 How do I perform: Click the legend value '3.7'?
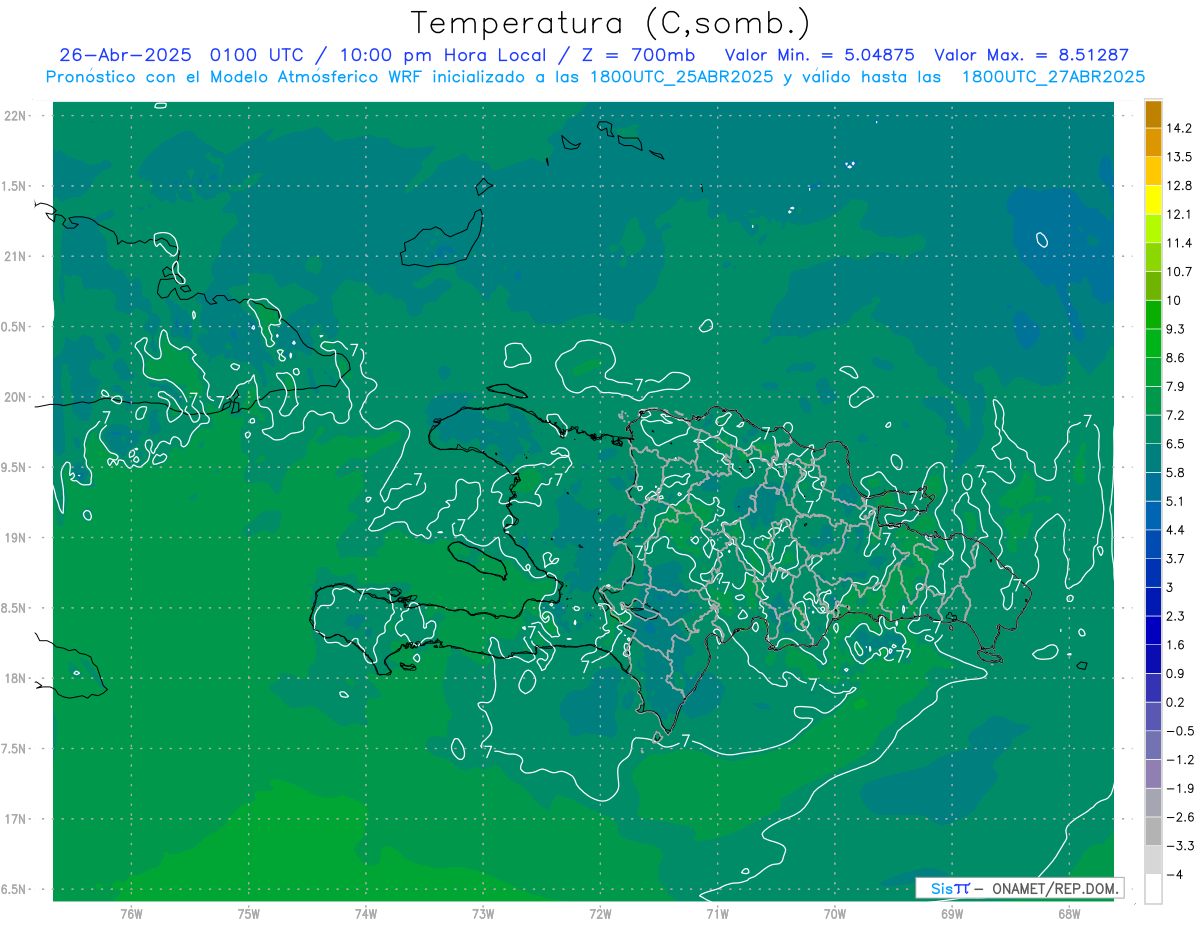point(1175,558)
